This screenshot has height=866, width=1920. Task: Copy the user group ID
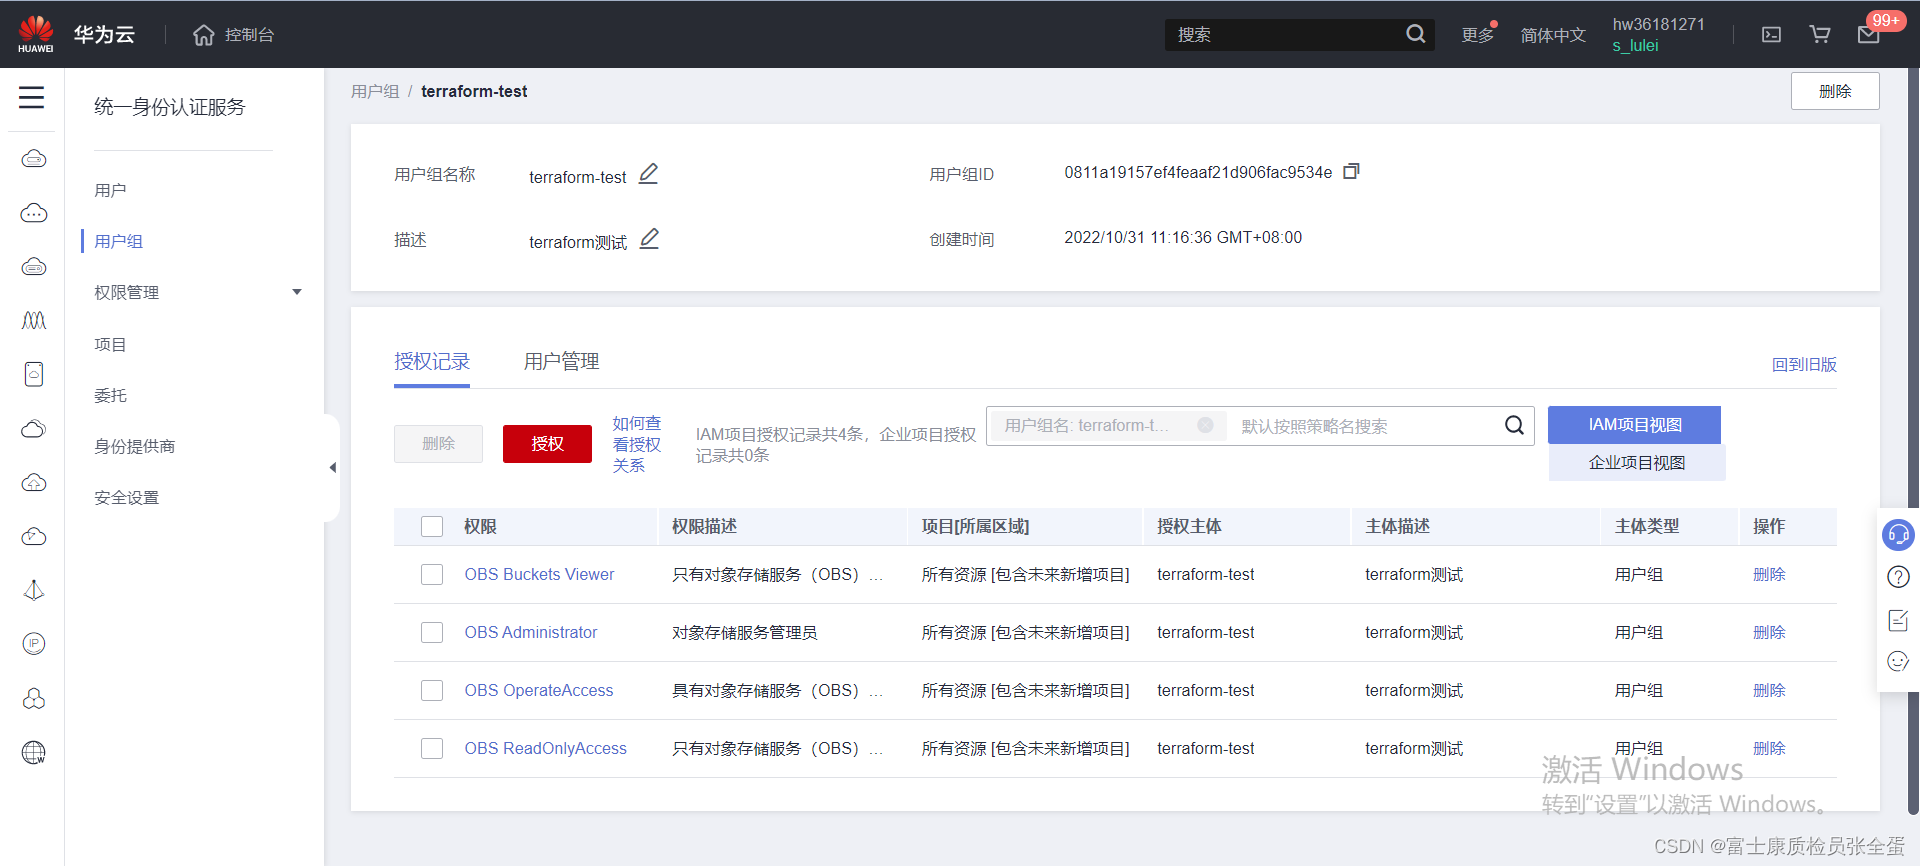point(1351,172)
